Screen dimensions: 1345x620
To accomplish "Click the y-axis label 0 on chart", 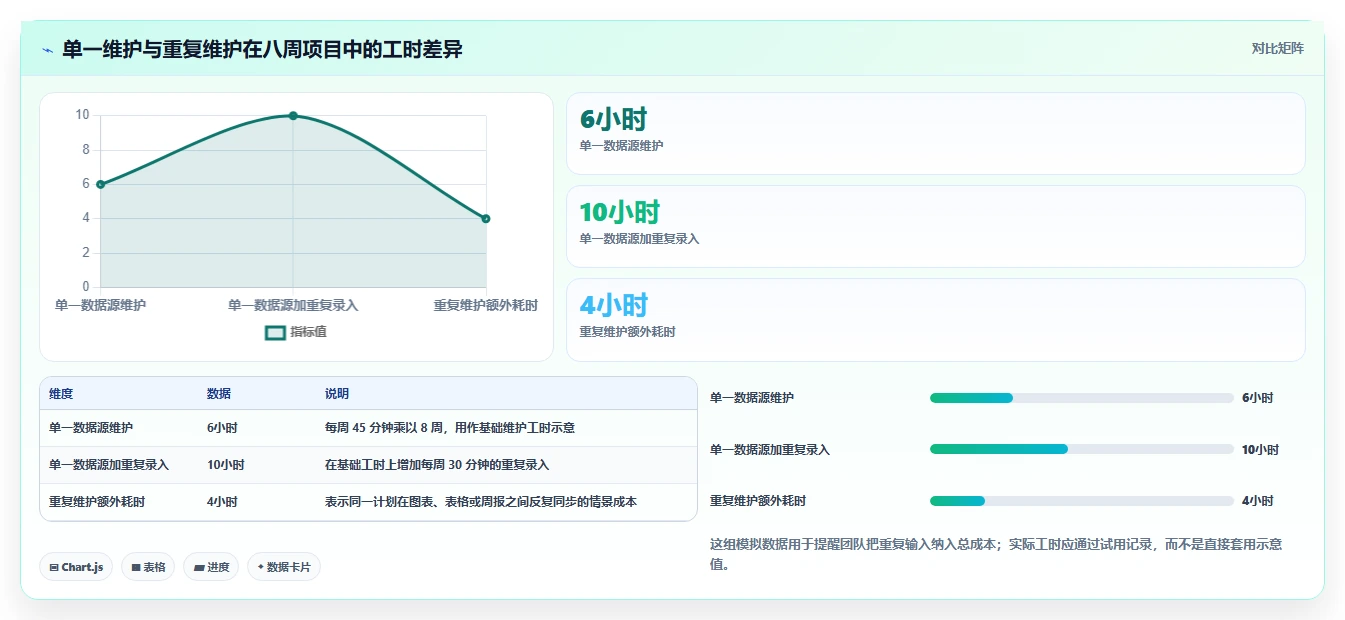I will pyautogui.click(x=85, y=287).
